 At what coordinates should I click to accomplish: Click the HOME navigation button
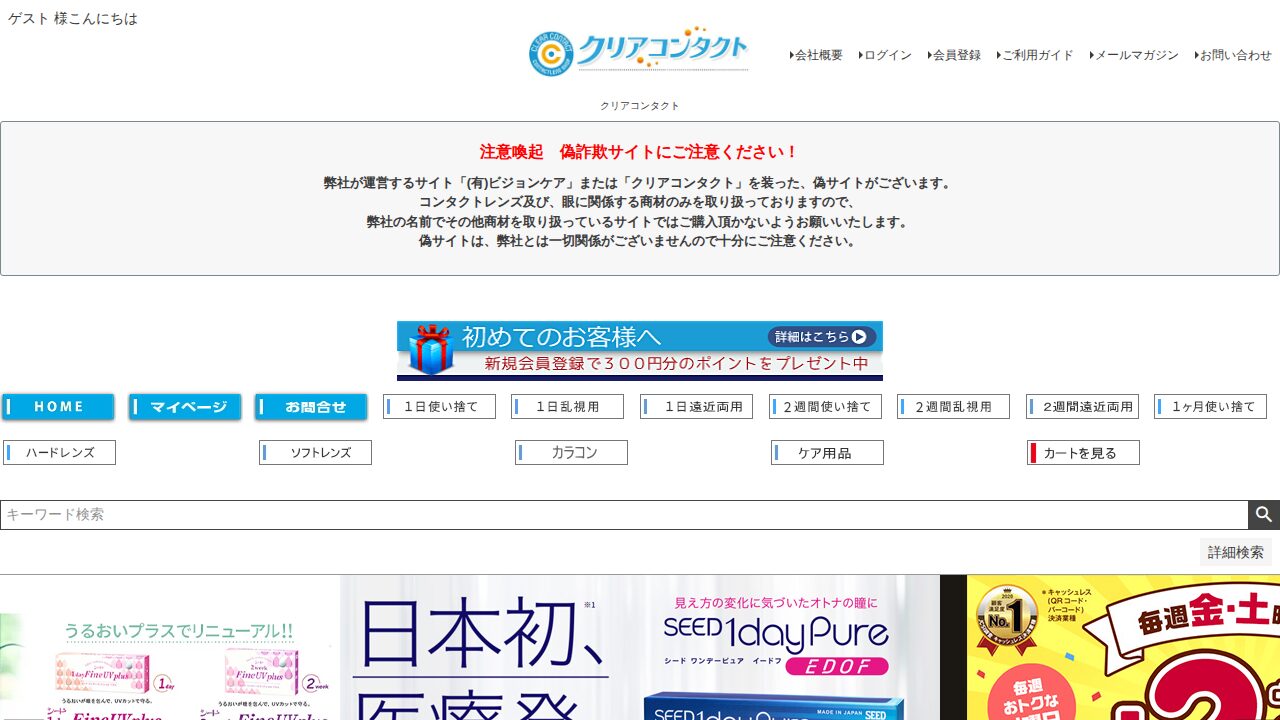58,407
